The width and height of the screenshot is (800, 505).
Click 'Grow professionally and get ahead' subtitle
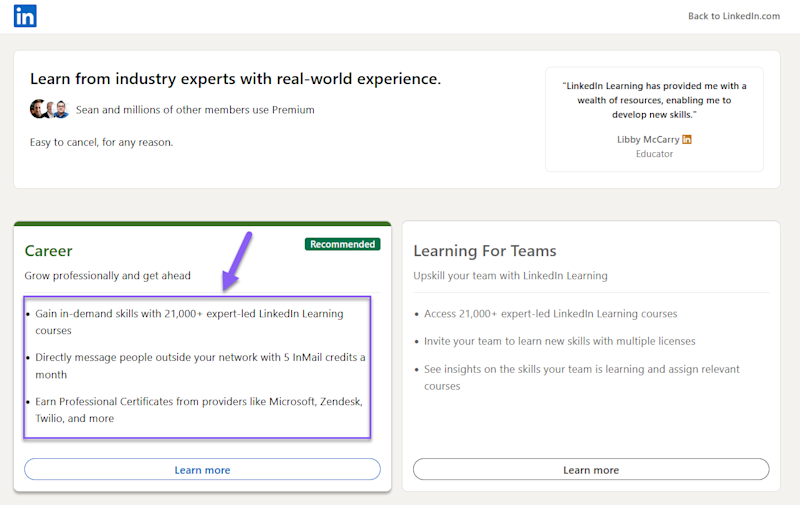coord(108,275)
